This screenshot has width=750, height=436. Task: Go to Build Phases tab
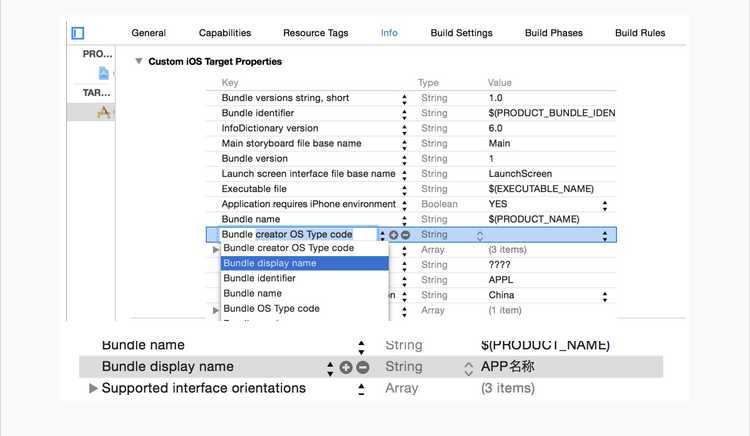pyautogui.click(x=553, y=33)
